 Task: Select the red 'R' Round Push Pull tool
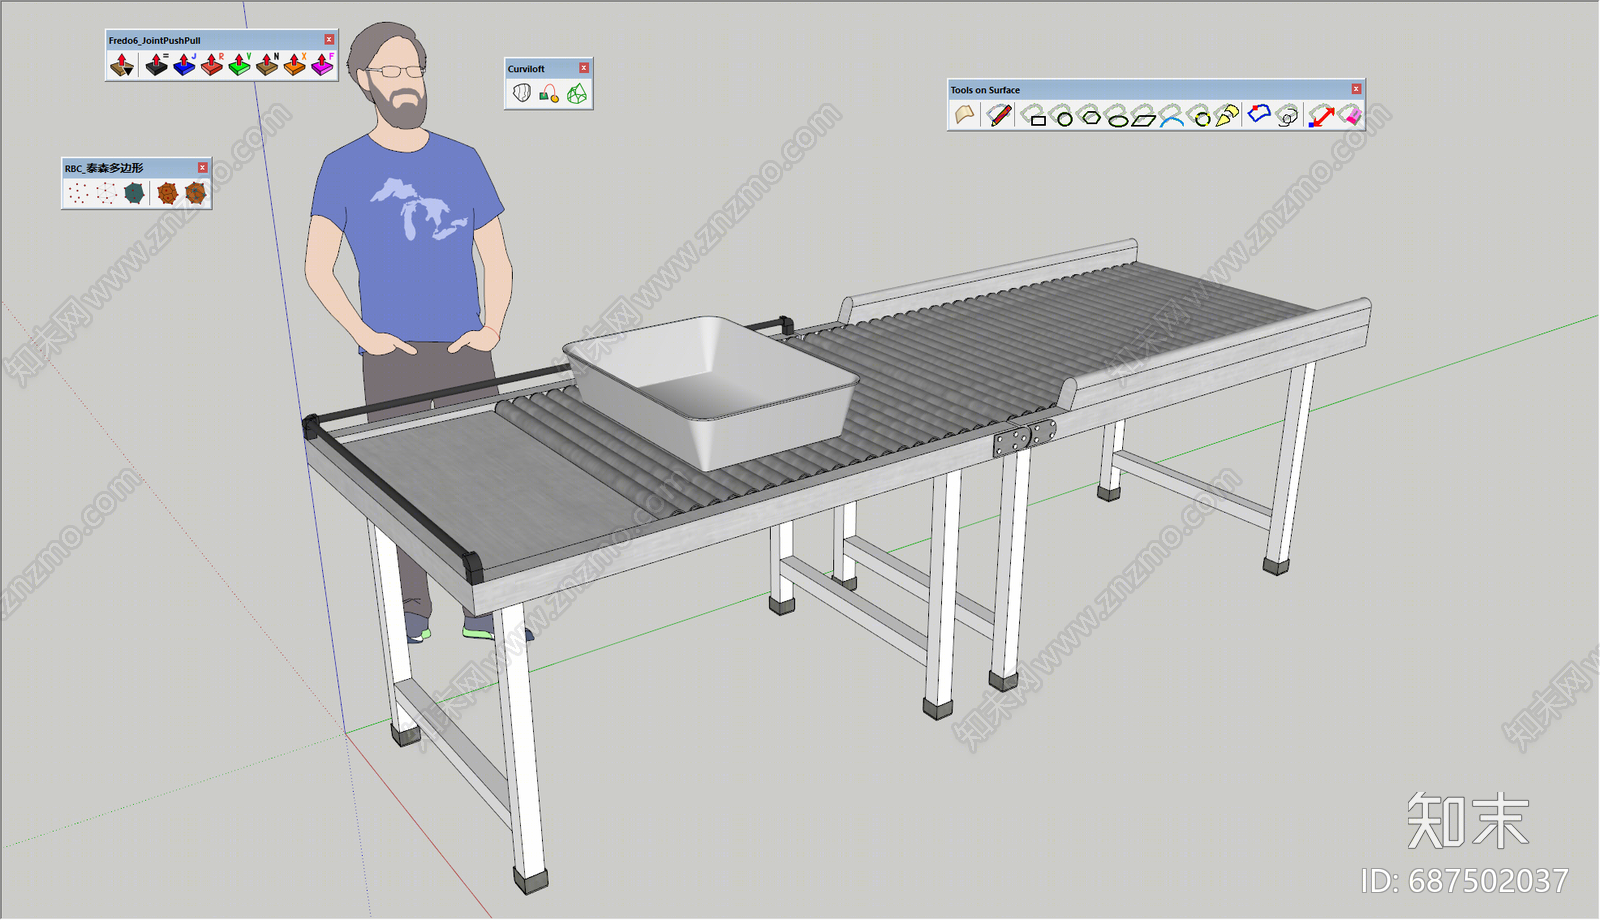click(x=212, y=65)
